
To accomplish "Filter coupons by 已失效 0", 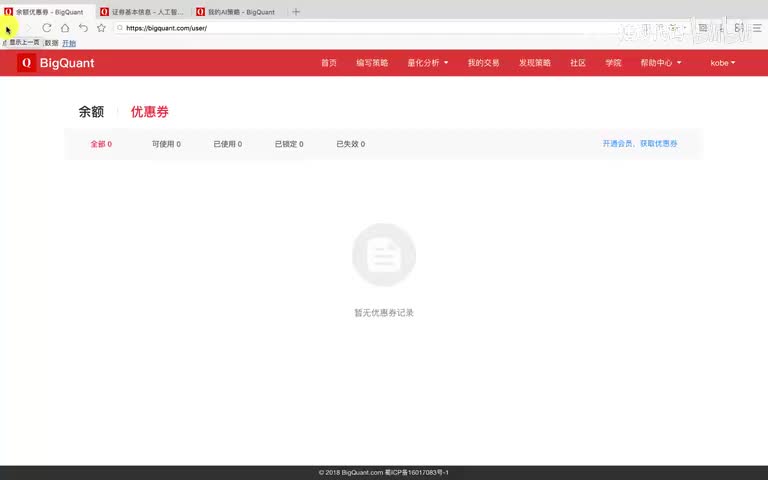I will [x=351, y=144].
